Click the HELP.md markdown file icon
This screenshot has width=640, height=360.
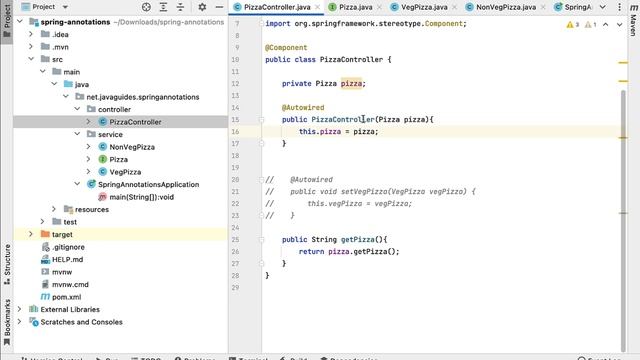click(x=45, y=260)
